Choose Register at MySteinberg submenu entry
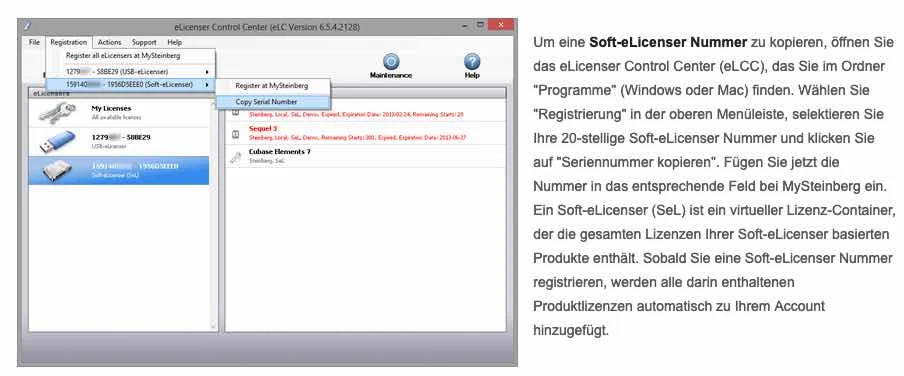904x376 pixels. click(273, 85)
